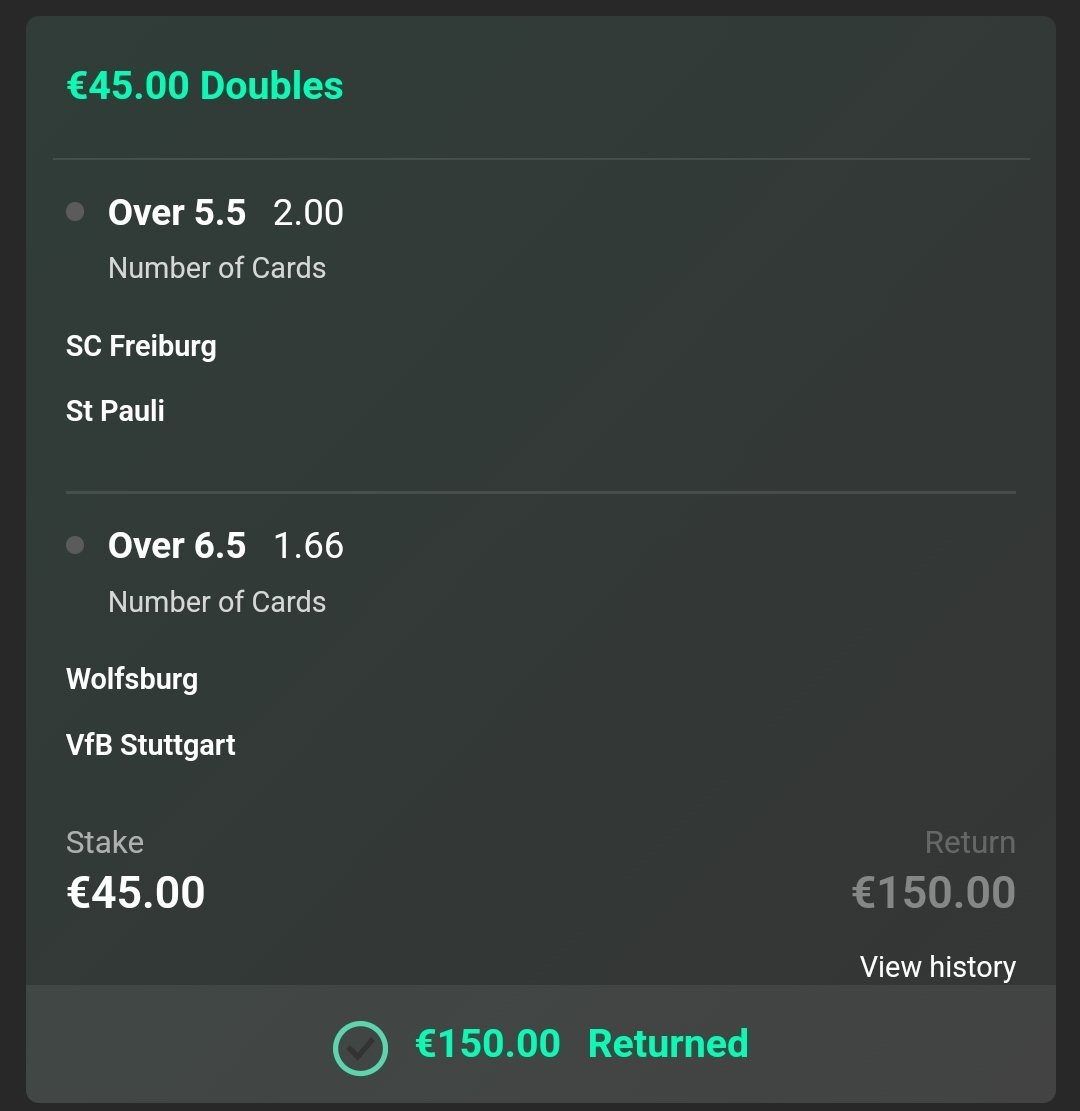1080x1111 pixels.
Task: Click the 1.66 odds value
Action: 308,546
